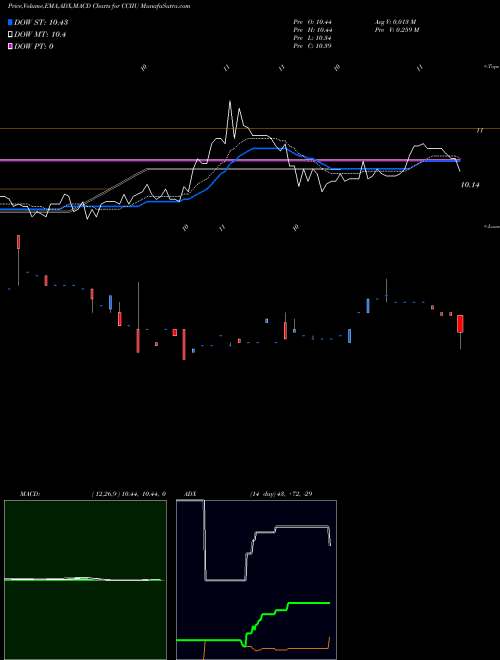The width and height of the screenshot is (500, 660).
Task: Select the 'DOW PT: 0' legend text
Action: coord(33,46)
